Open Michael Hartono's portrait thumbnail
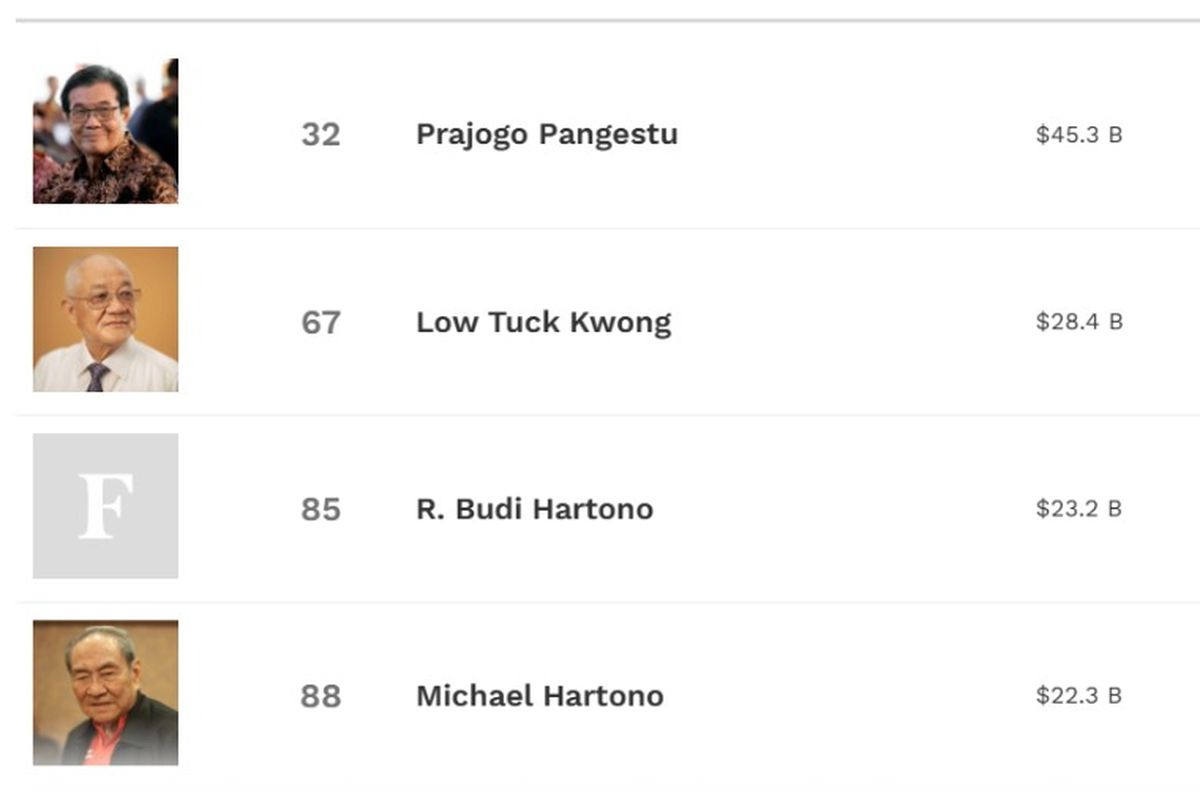The image size is (1200, 800). click(105, 693)
